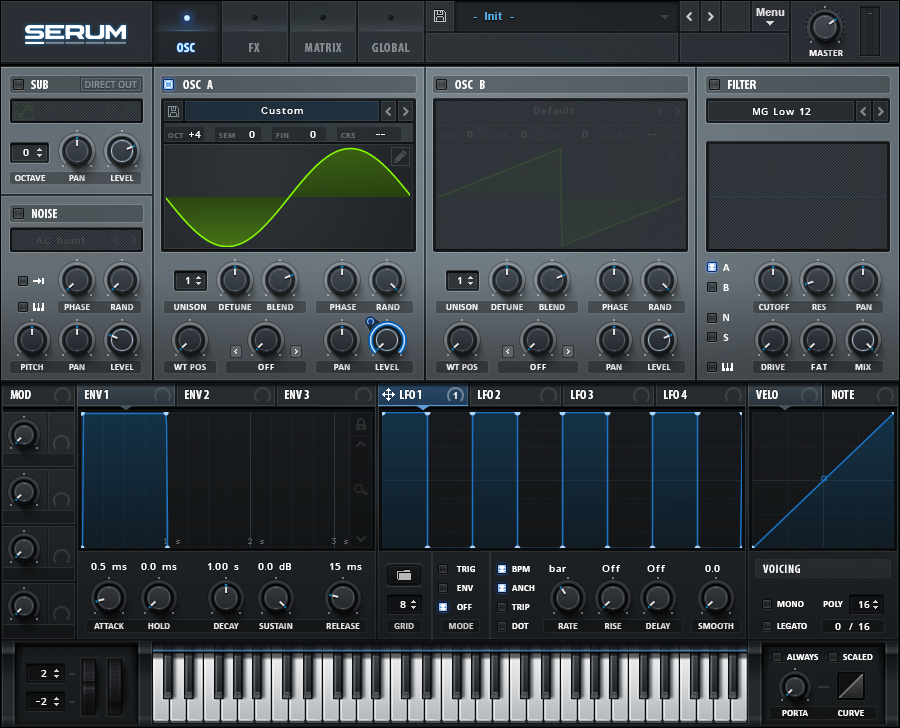Image resolution: width=900 pixels, height=728 pixels.
Task: Switch to the GLOBAL tab
Action: [x=390, y=32]
